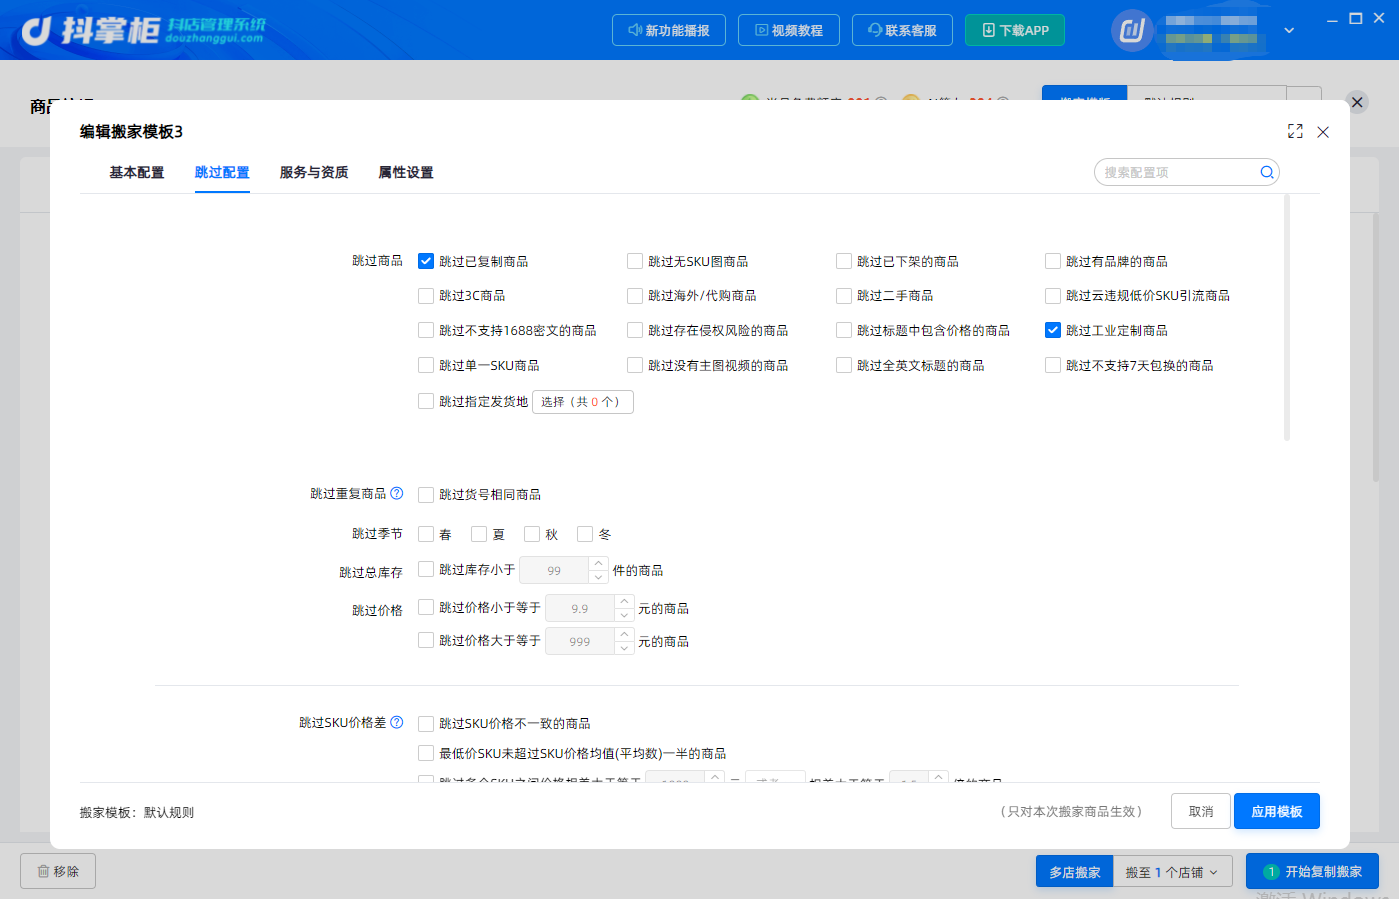This screenshot has width=1399, height=899.
Task: Tick the 春 season checkbox
Action: 426,534
